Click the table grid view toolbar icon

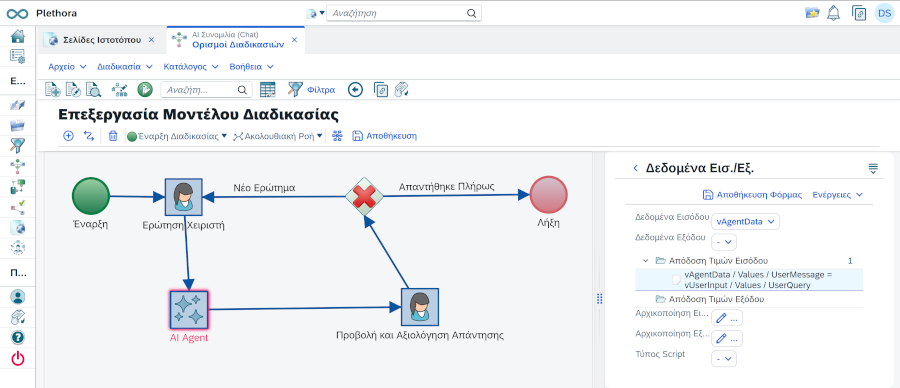(x=267, y=89)
